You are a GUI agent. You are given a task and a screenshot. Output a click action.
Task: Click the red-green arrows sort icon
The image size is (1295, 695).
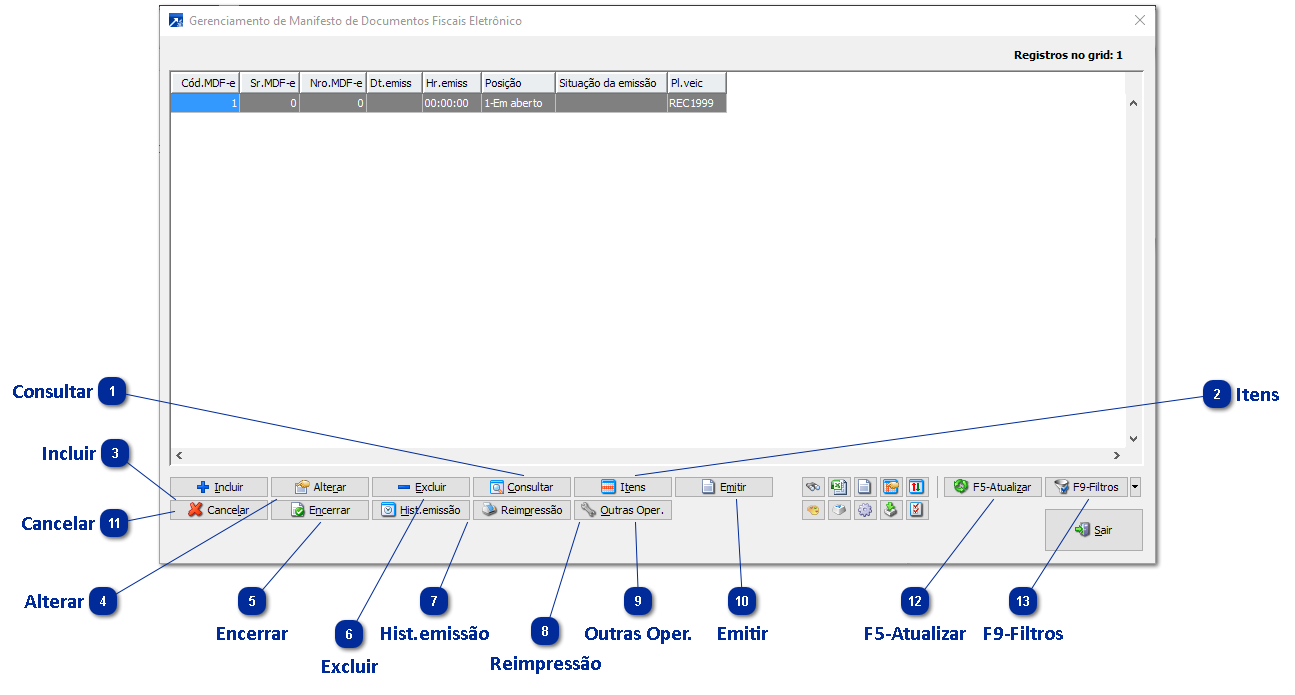click(x=918, y=487)
